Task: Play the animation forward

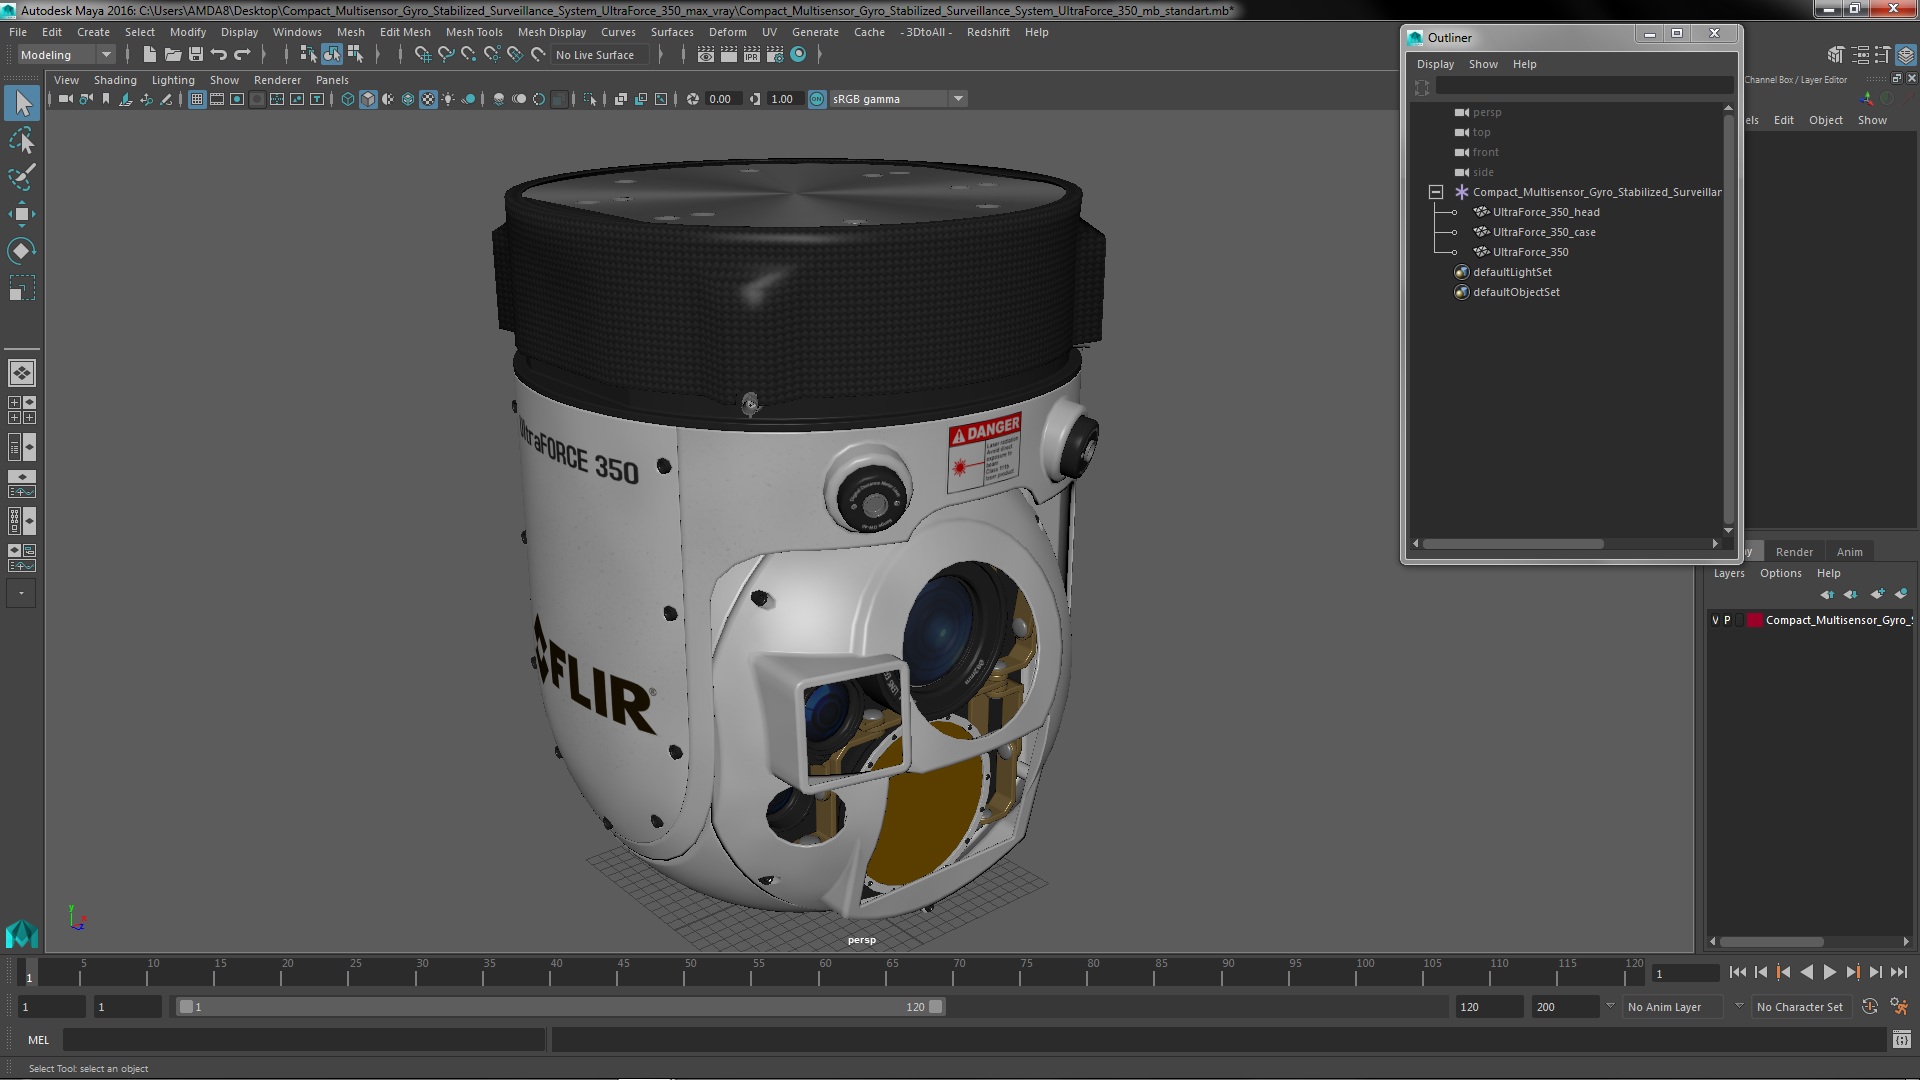Action: click(1829, 972)
